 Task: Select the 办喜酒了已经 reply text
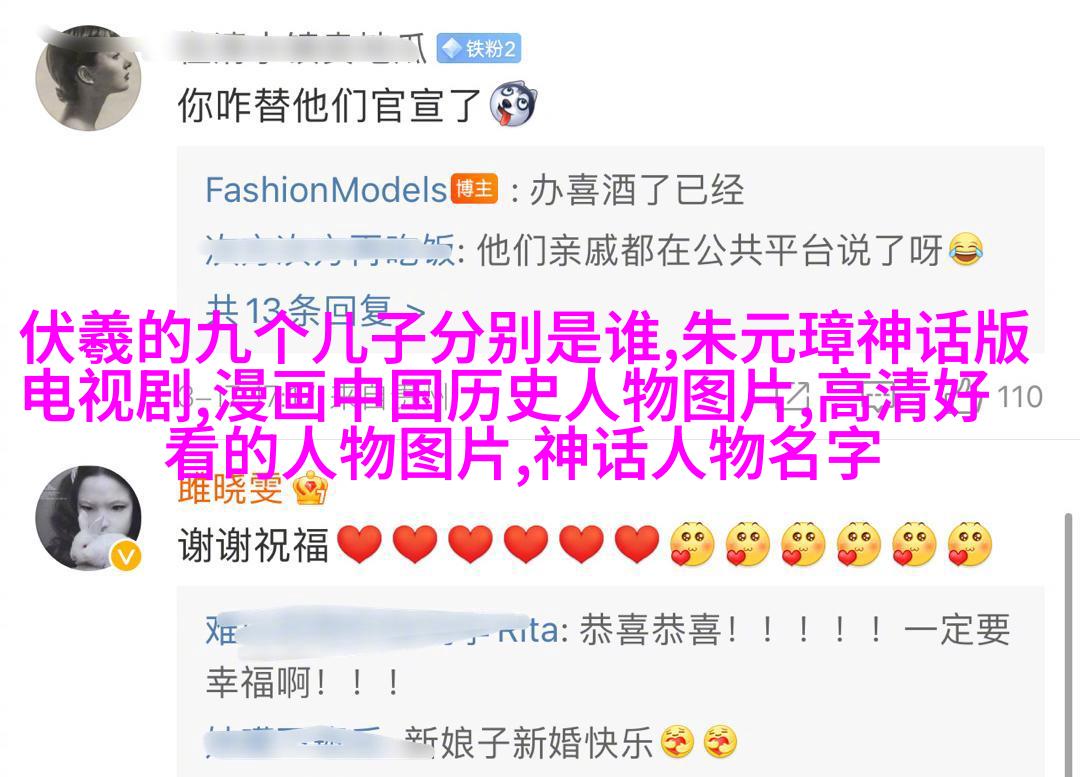pyautogui.click(x=636, y=189)
